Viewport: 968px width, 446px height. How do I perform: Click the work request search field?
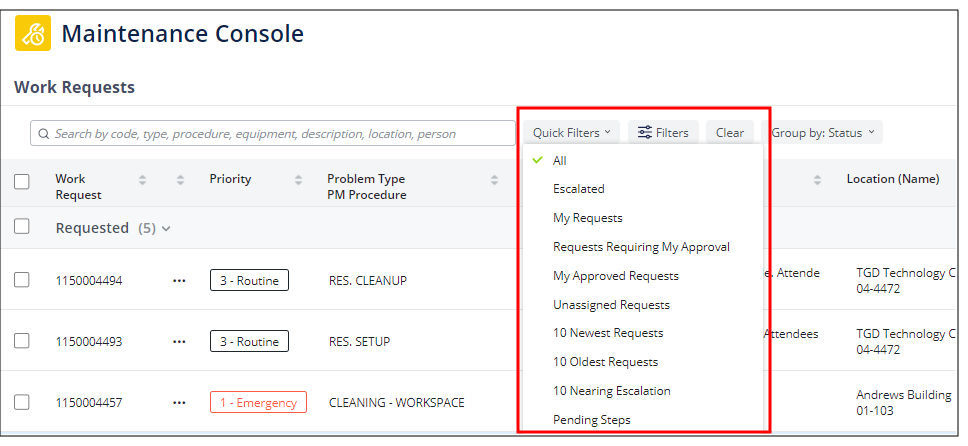280,133
